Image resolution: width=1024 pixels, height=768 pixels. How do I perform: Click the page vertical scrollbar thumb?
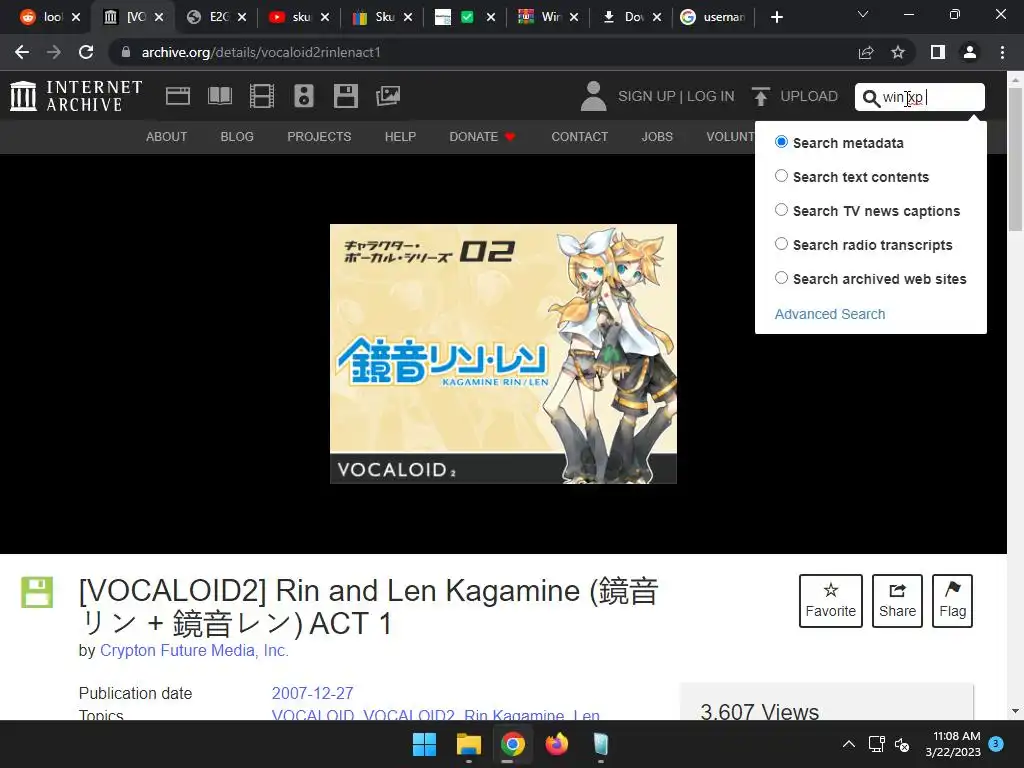pos(1016,159)
